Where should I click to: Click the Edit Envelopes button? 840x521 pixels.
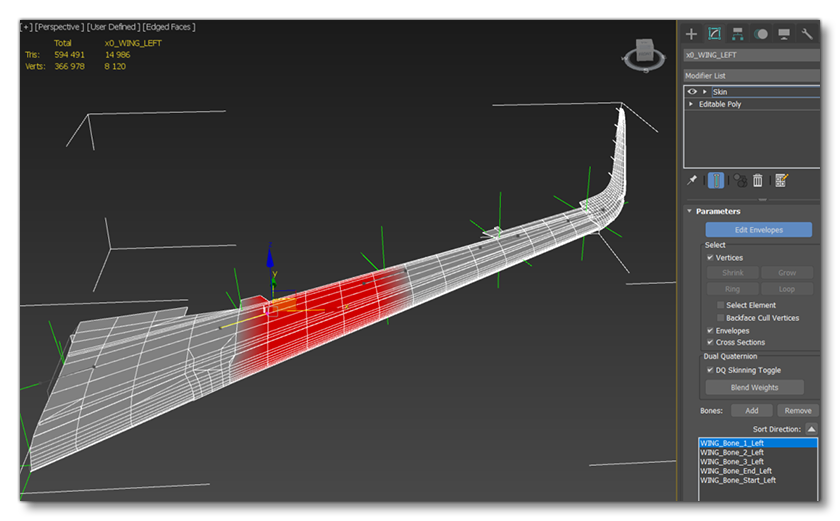[758, 230]
